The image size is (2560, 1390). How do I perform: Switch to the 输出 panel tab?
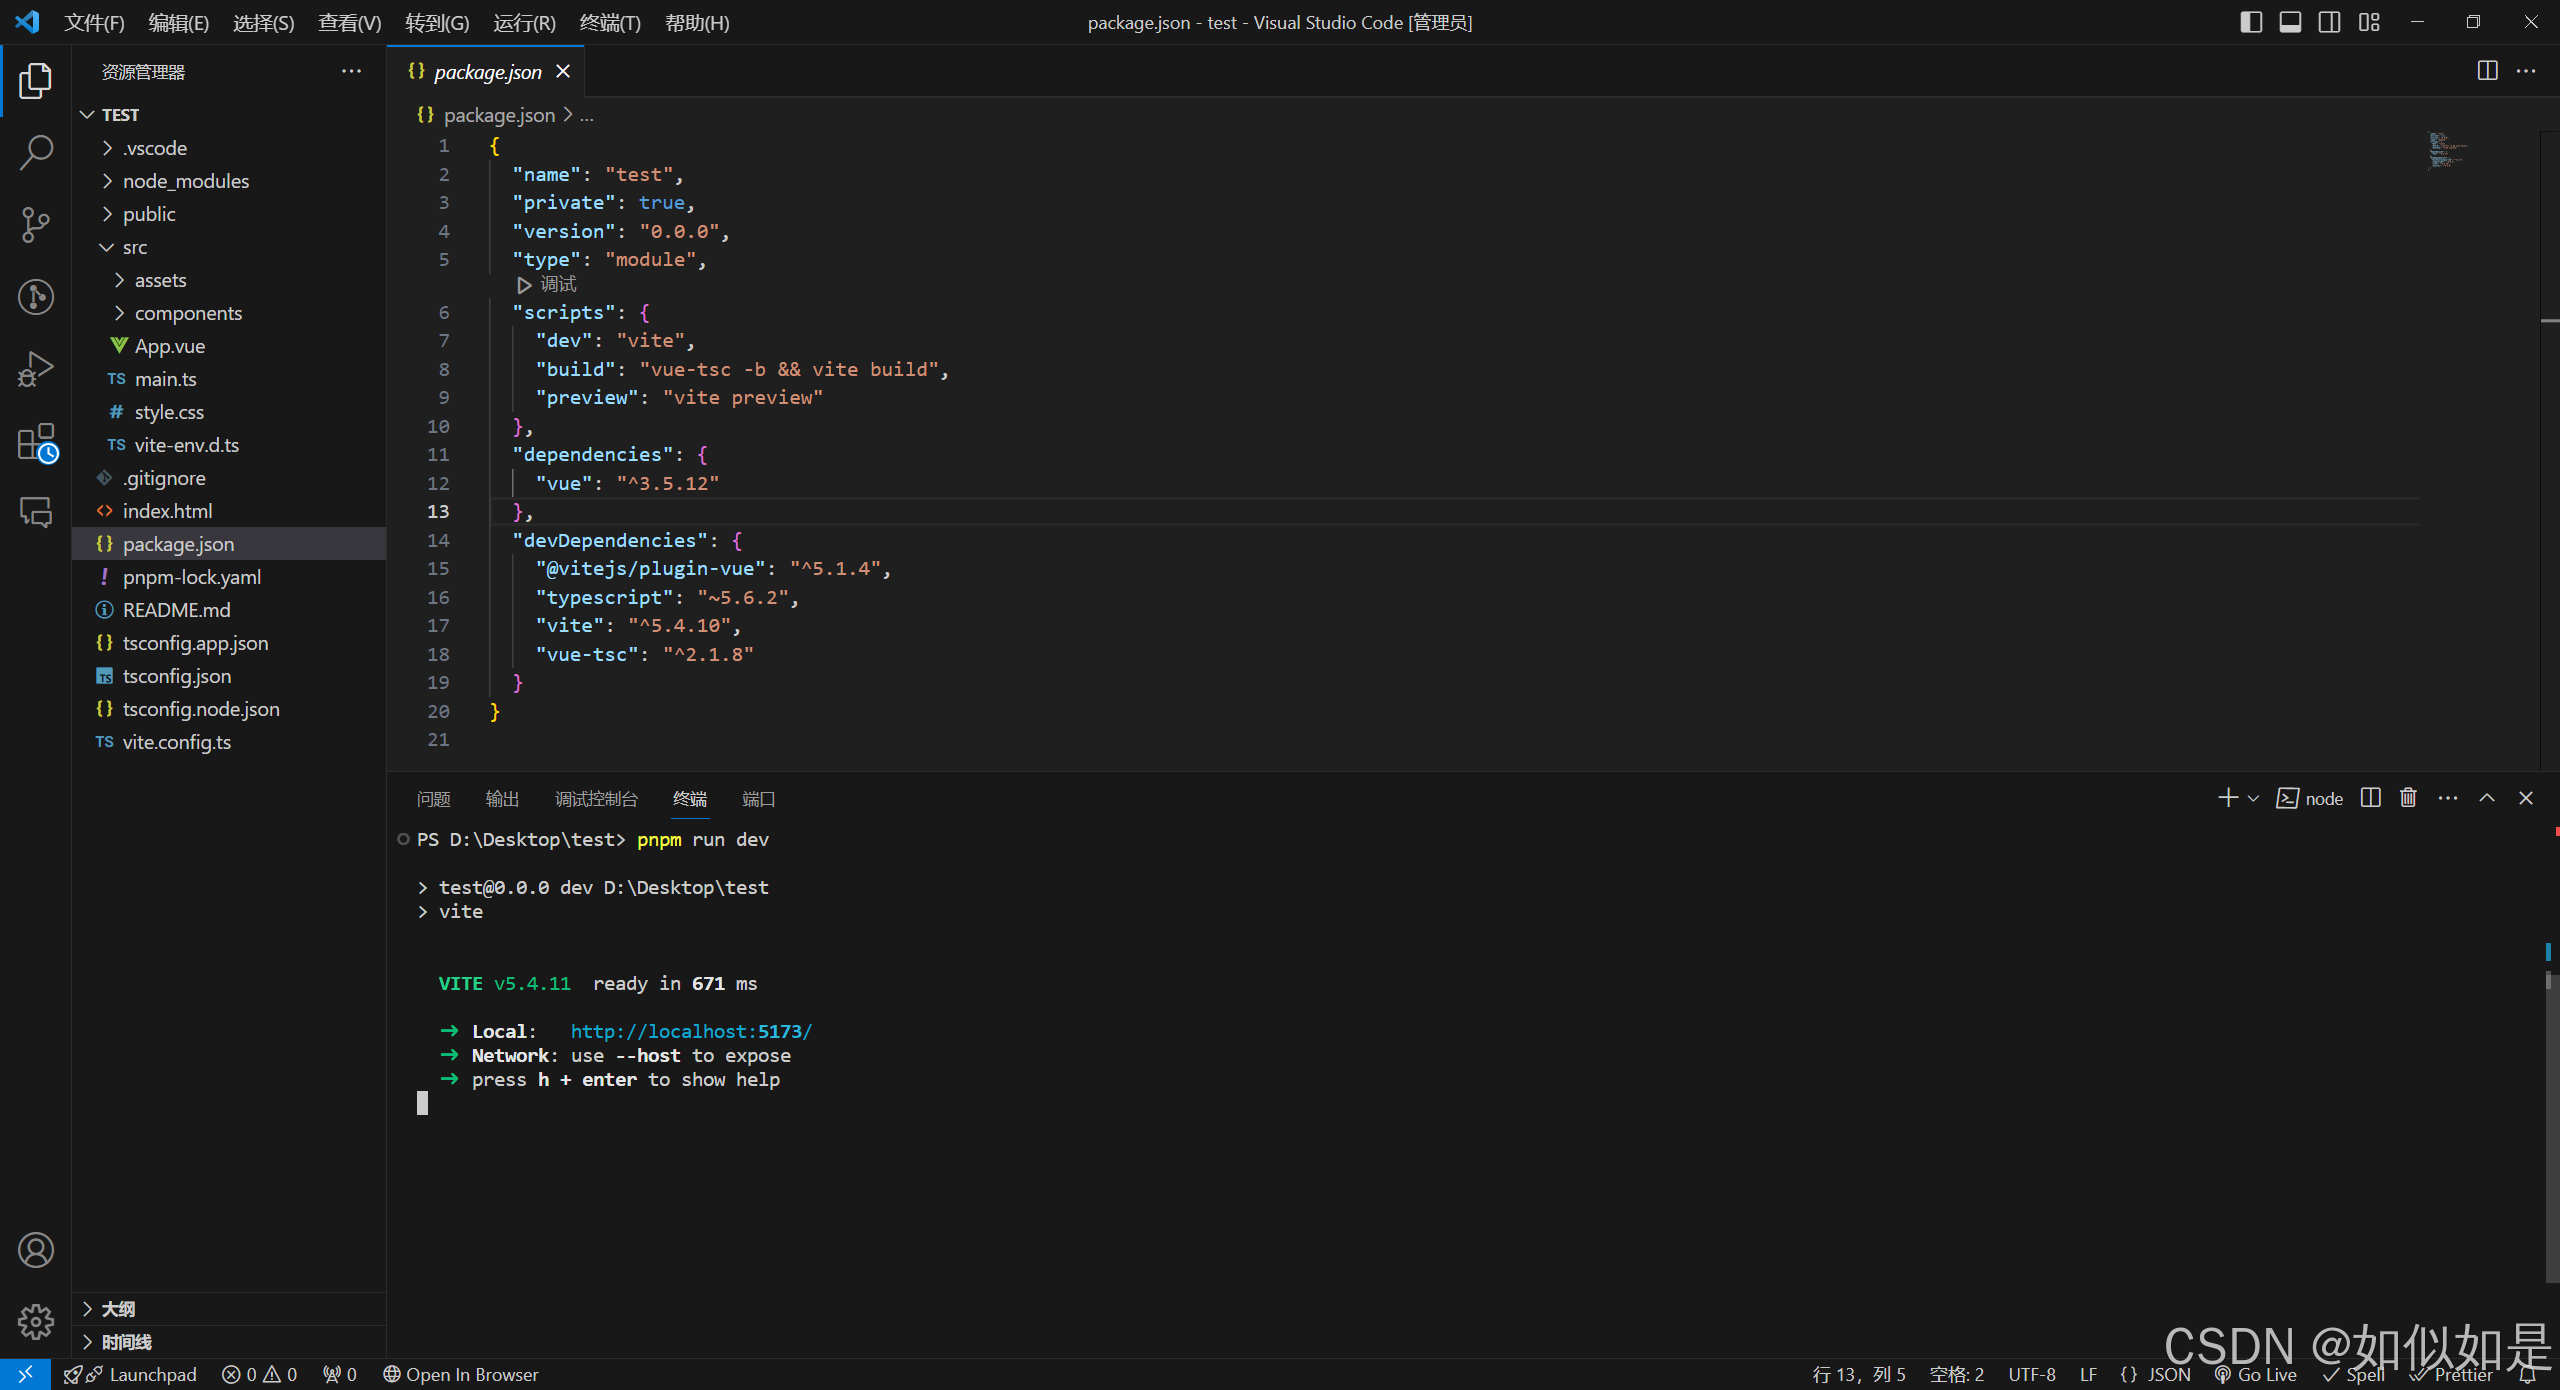pyautogui.click(x=502, y=799)
